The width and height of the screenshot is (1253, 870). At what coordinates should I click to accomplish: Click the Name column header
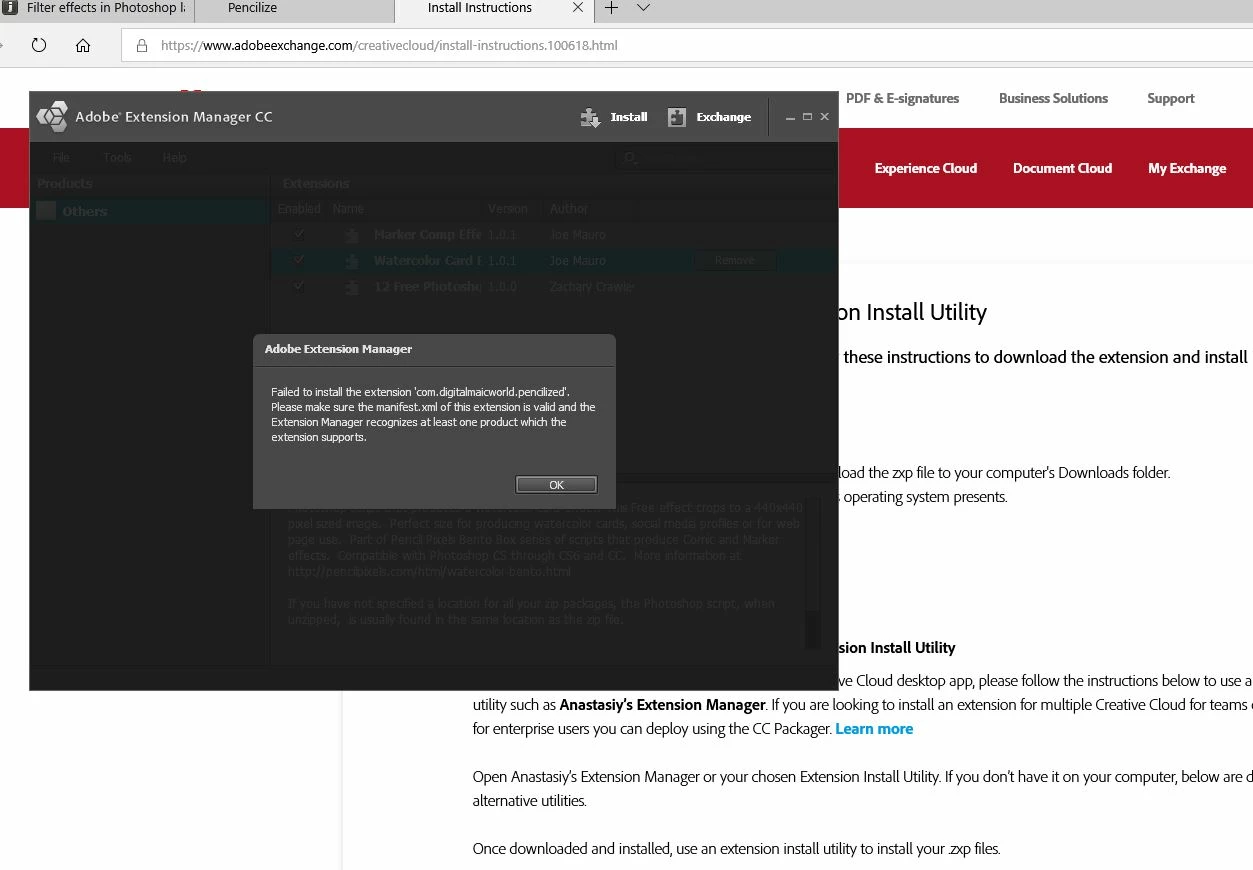pos(348,209)
